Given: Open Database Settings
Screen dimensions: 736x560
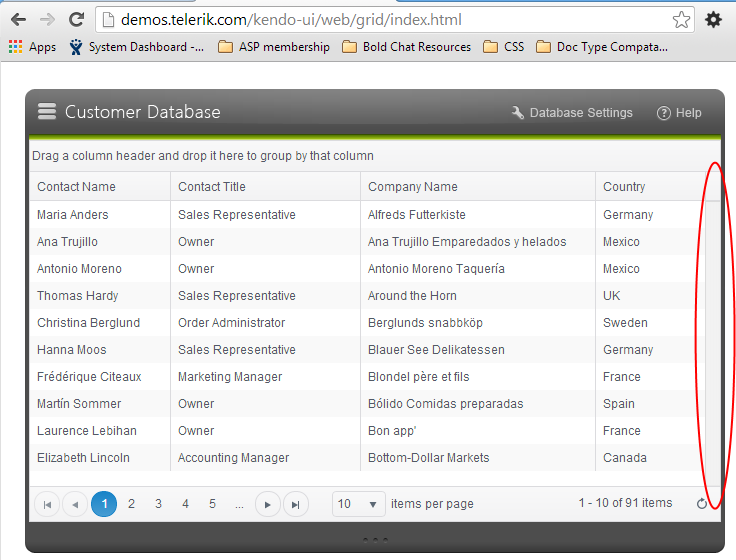Looking at the screenshot, I should (x=572, y=113).
